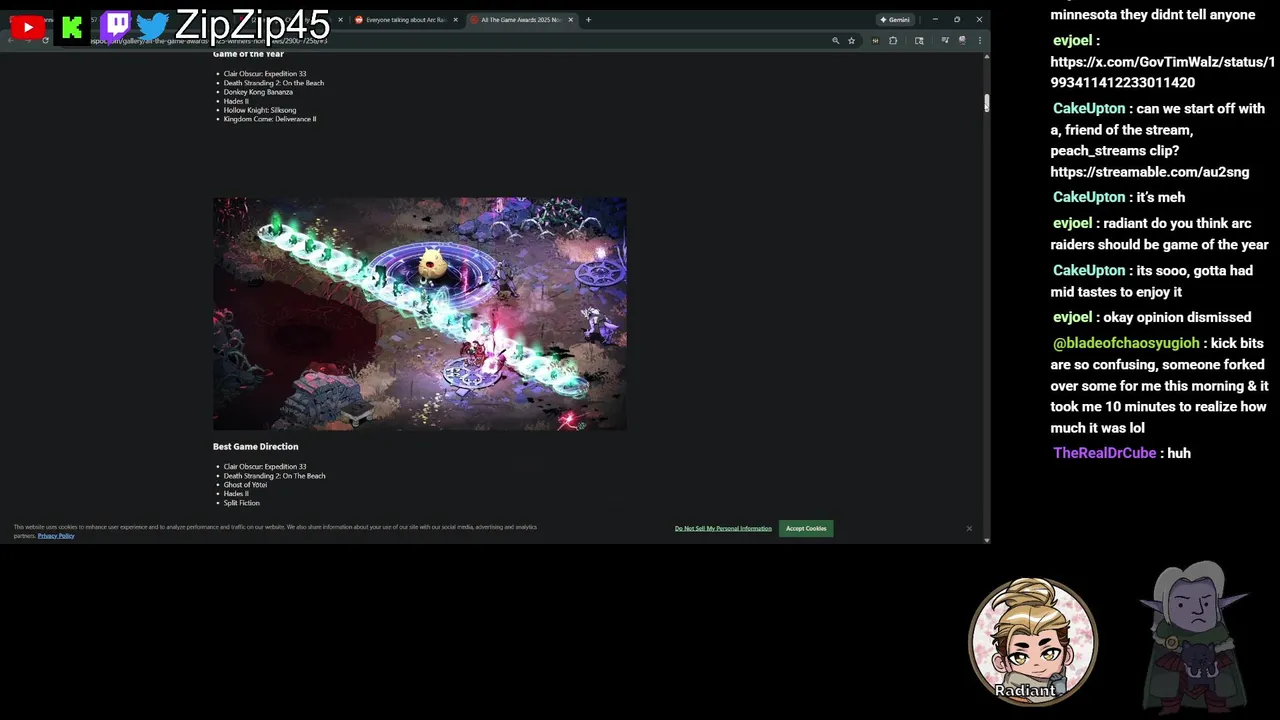Click the scrollbar up arrow

(987, 56)
